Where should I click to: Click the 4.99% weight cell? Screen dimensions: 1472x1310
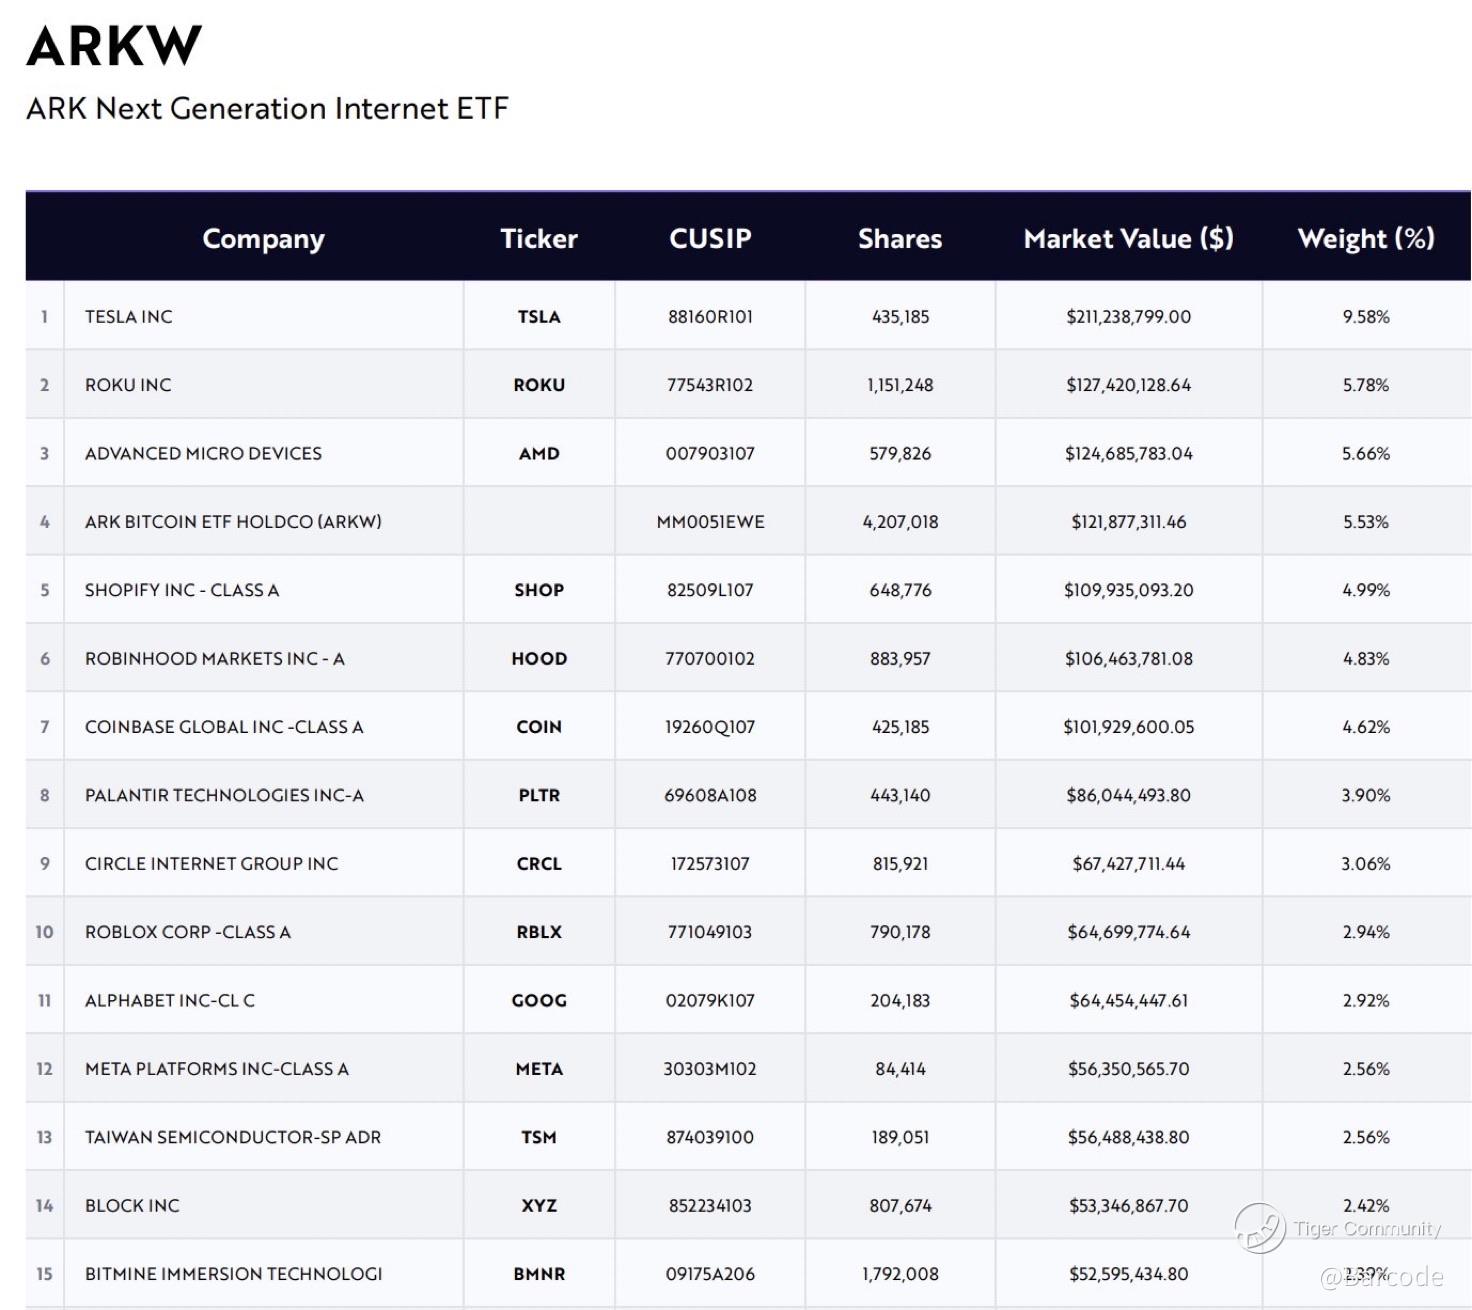pyautogui.click(x=1366, y=590)
